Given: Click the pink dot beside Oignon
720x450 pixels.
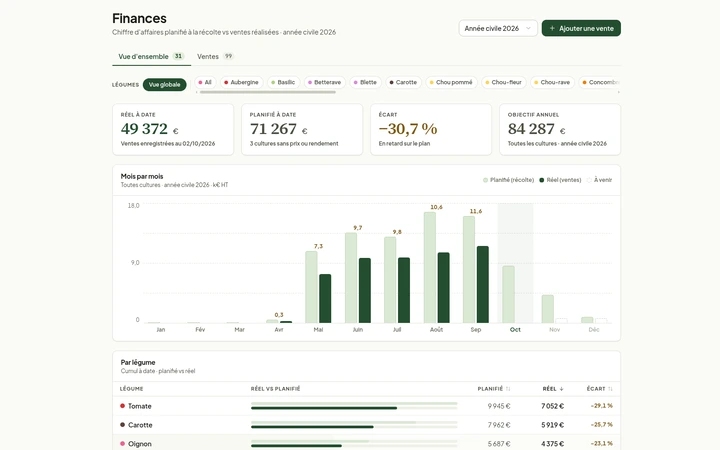Looking at the screenshot, I should [123, 444].
